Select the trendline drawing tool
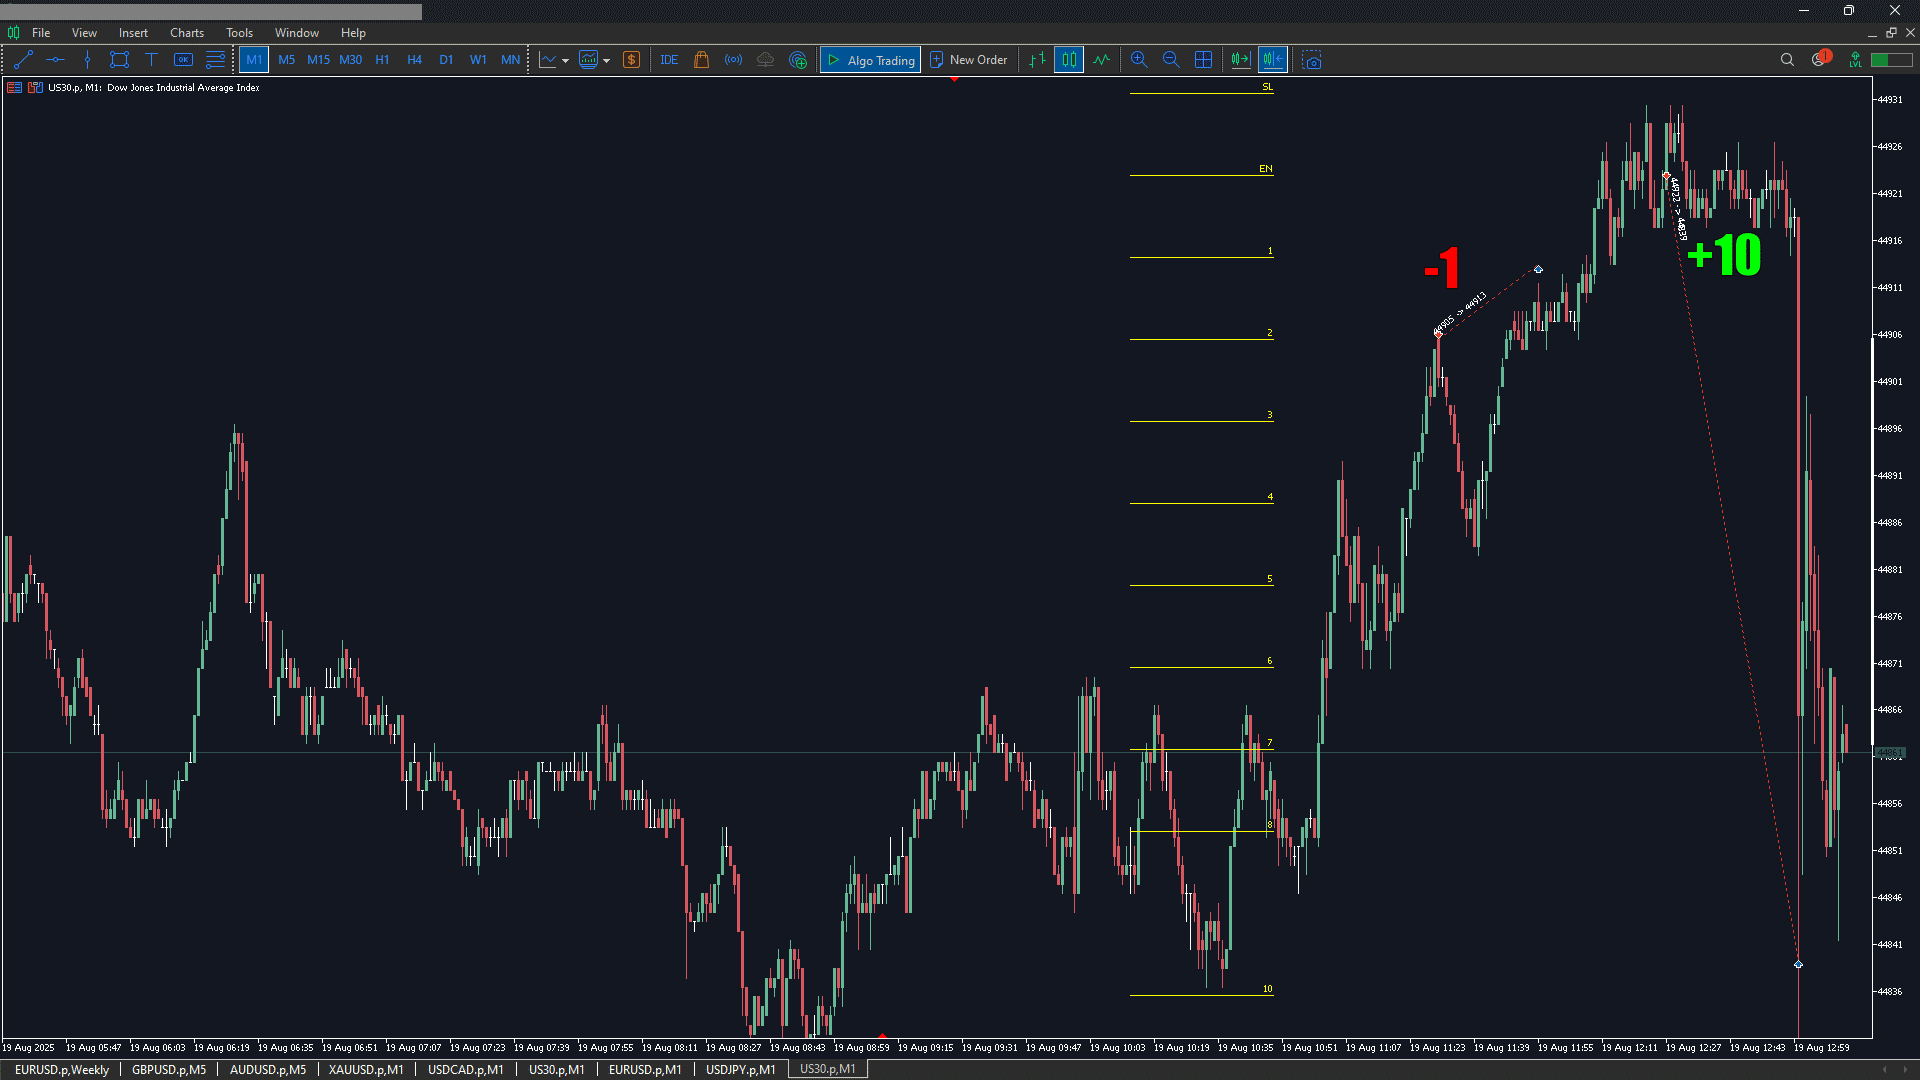 click(24, 60)
